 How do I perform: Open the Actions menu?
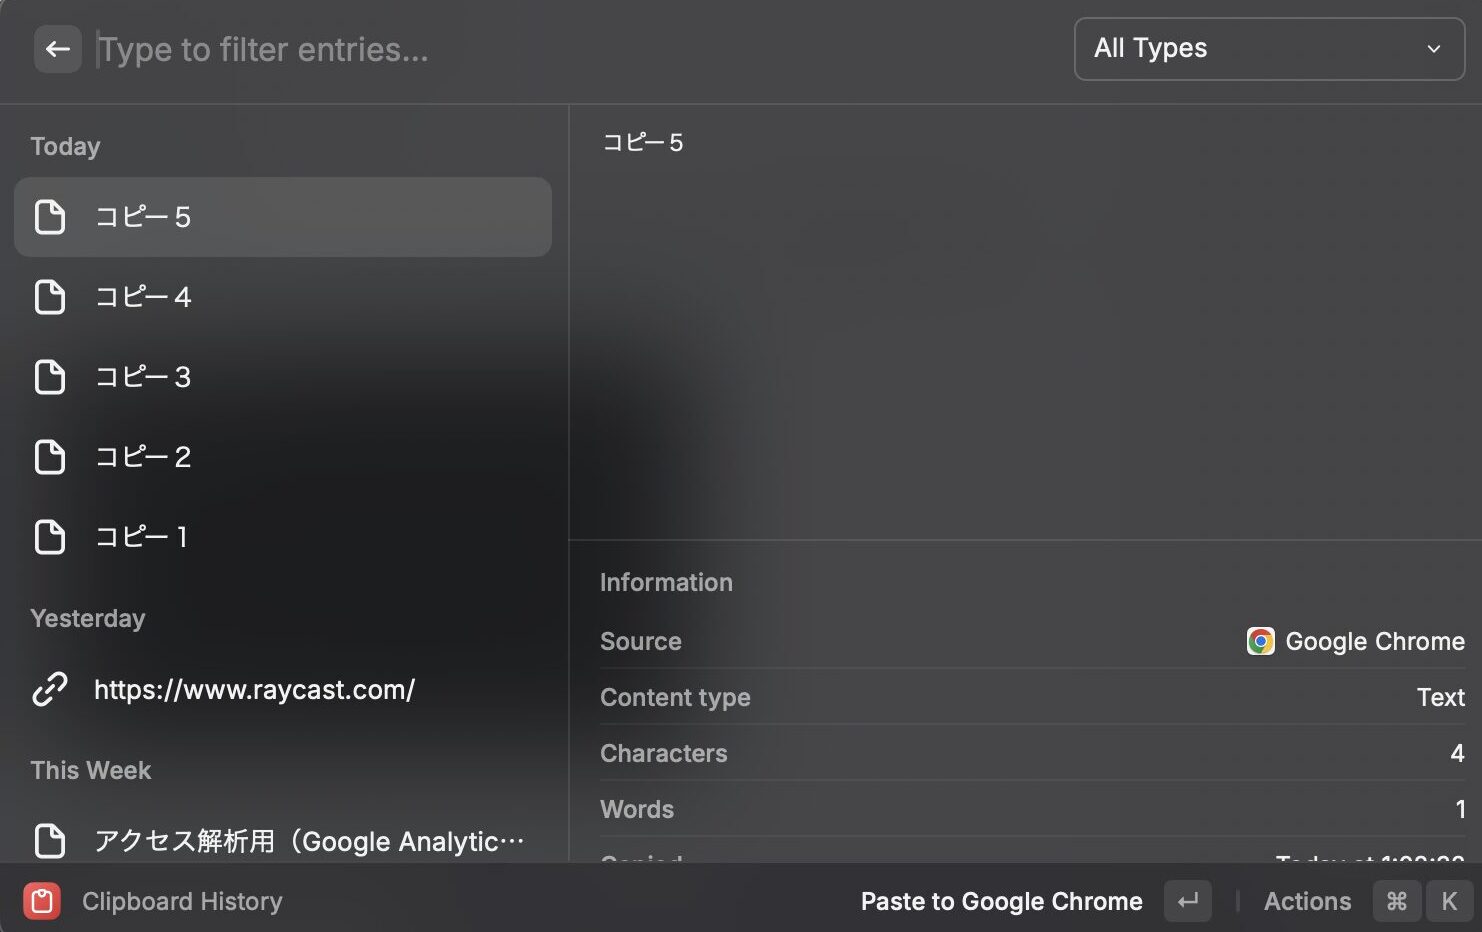pos(1307,901)
